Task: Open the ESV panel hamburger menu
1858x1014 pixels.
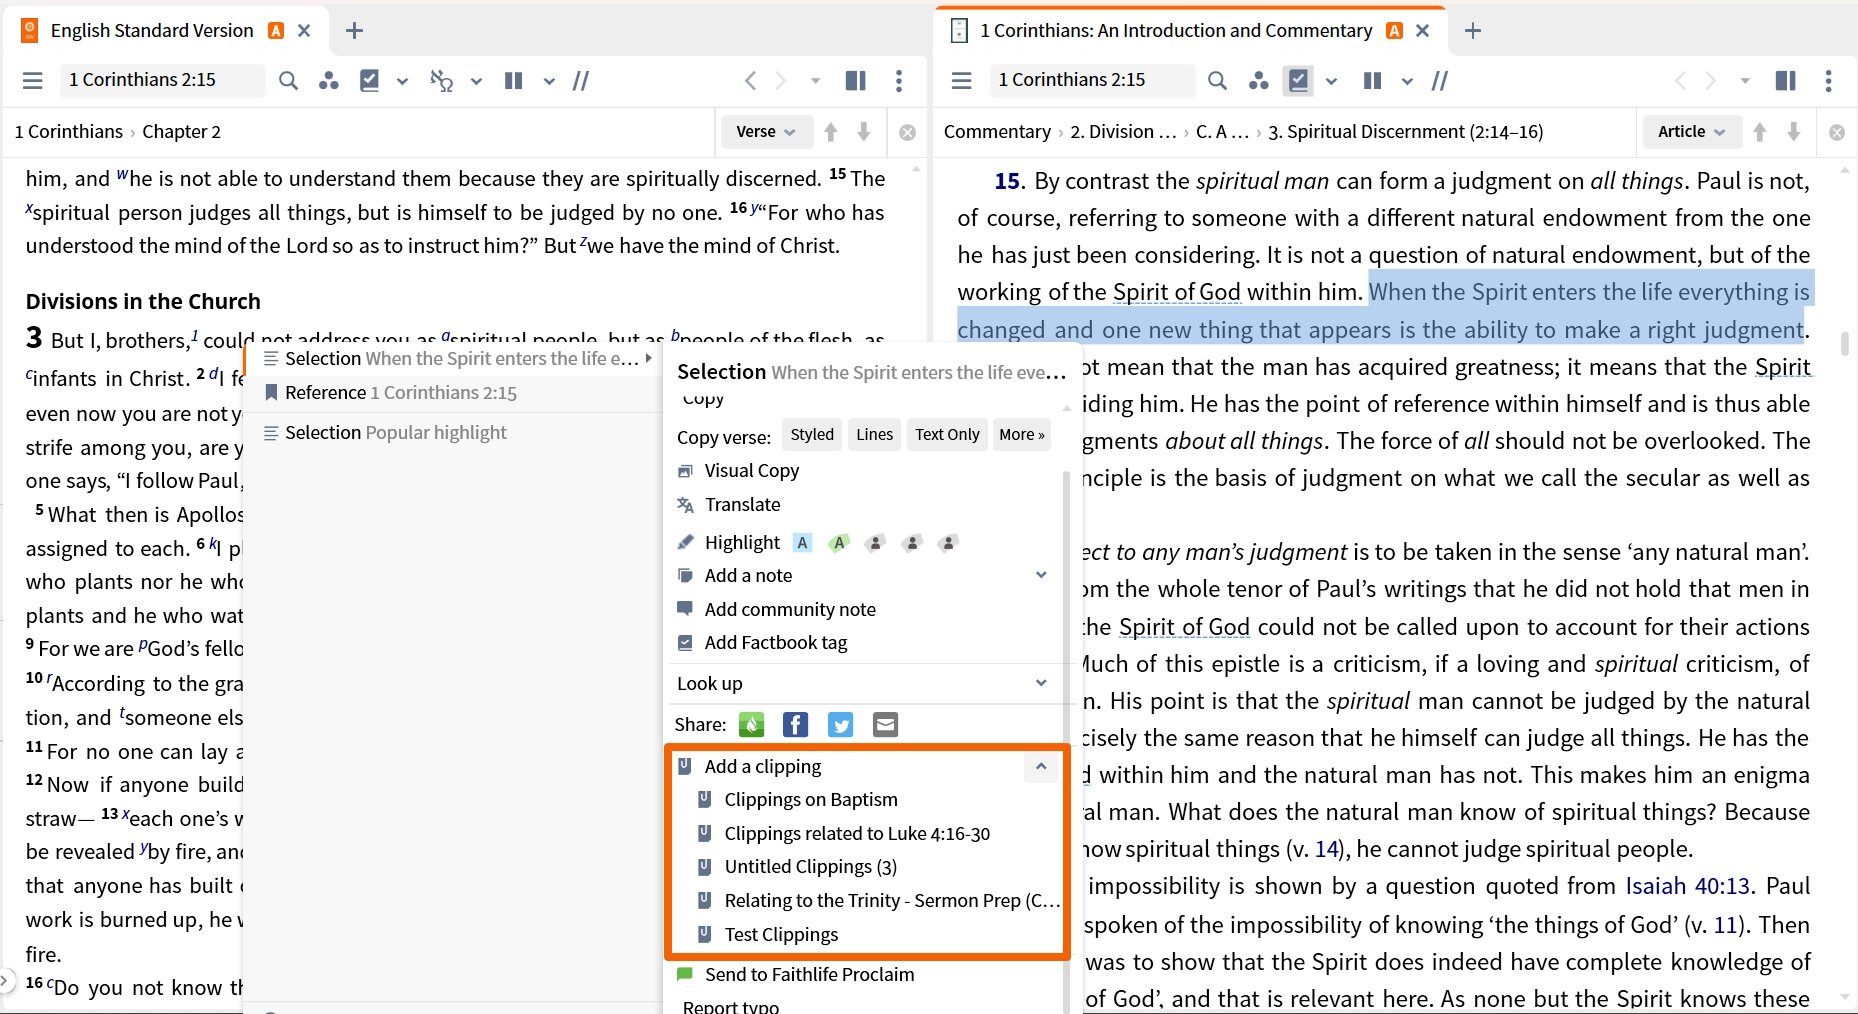Action: (33, 81)
